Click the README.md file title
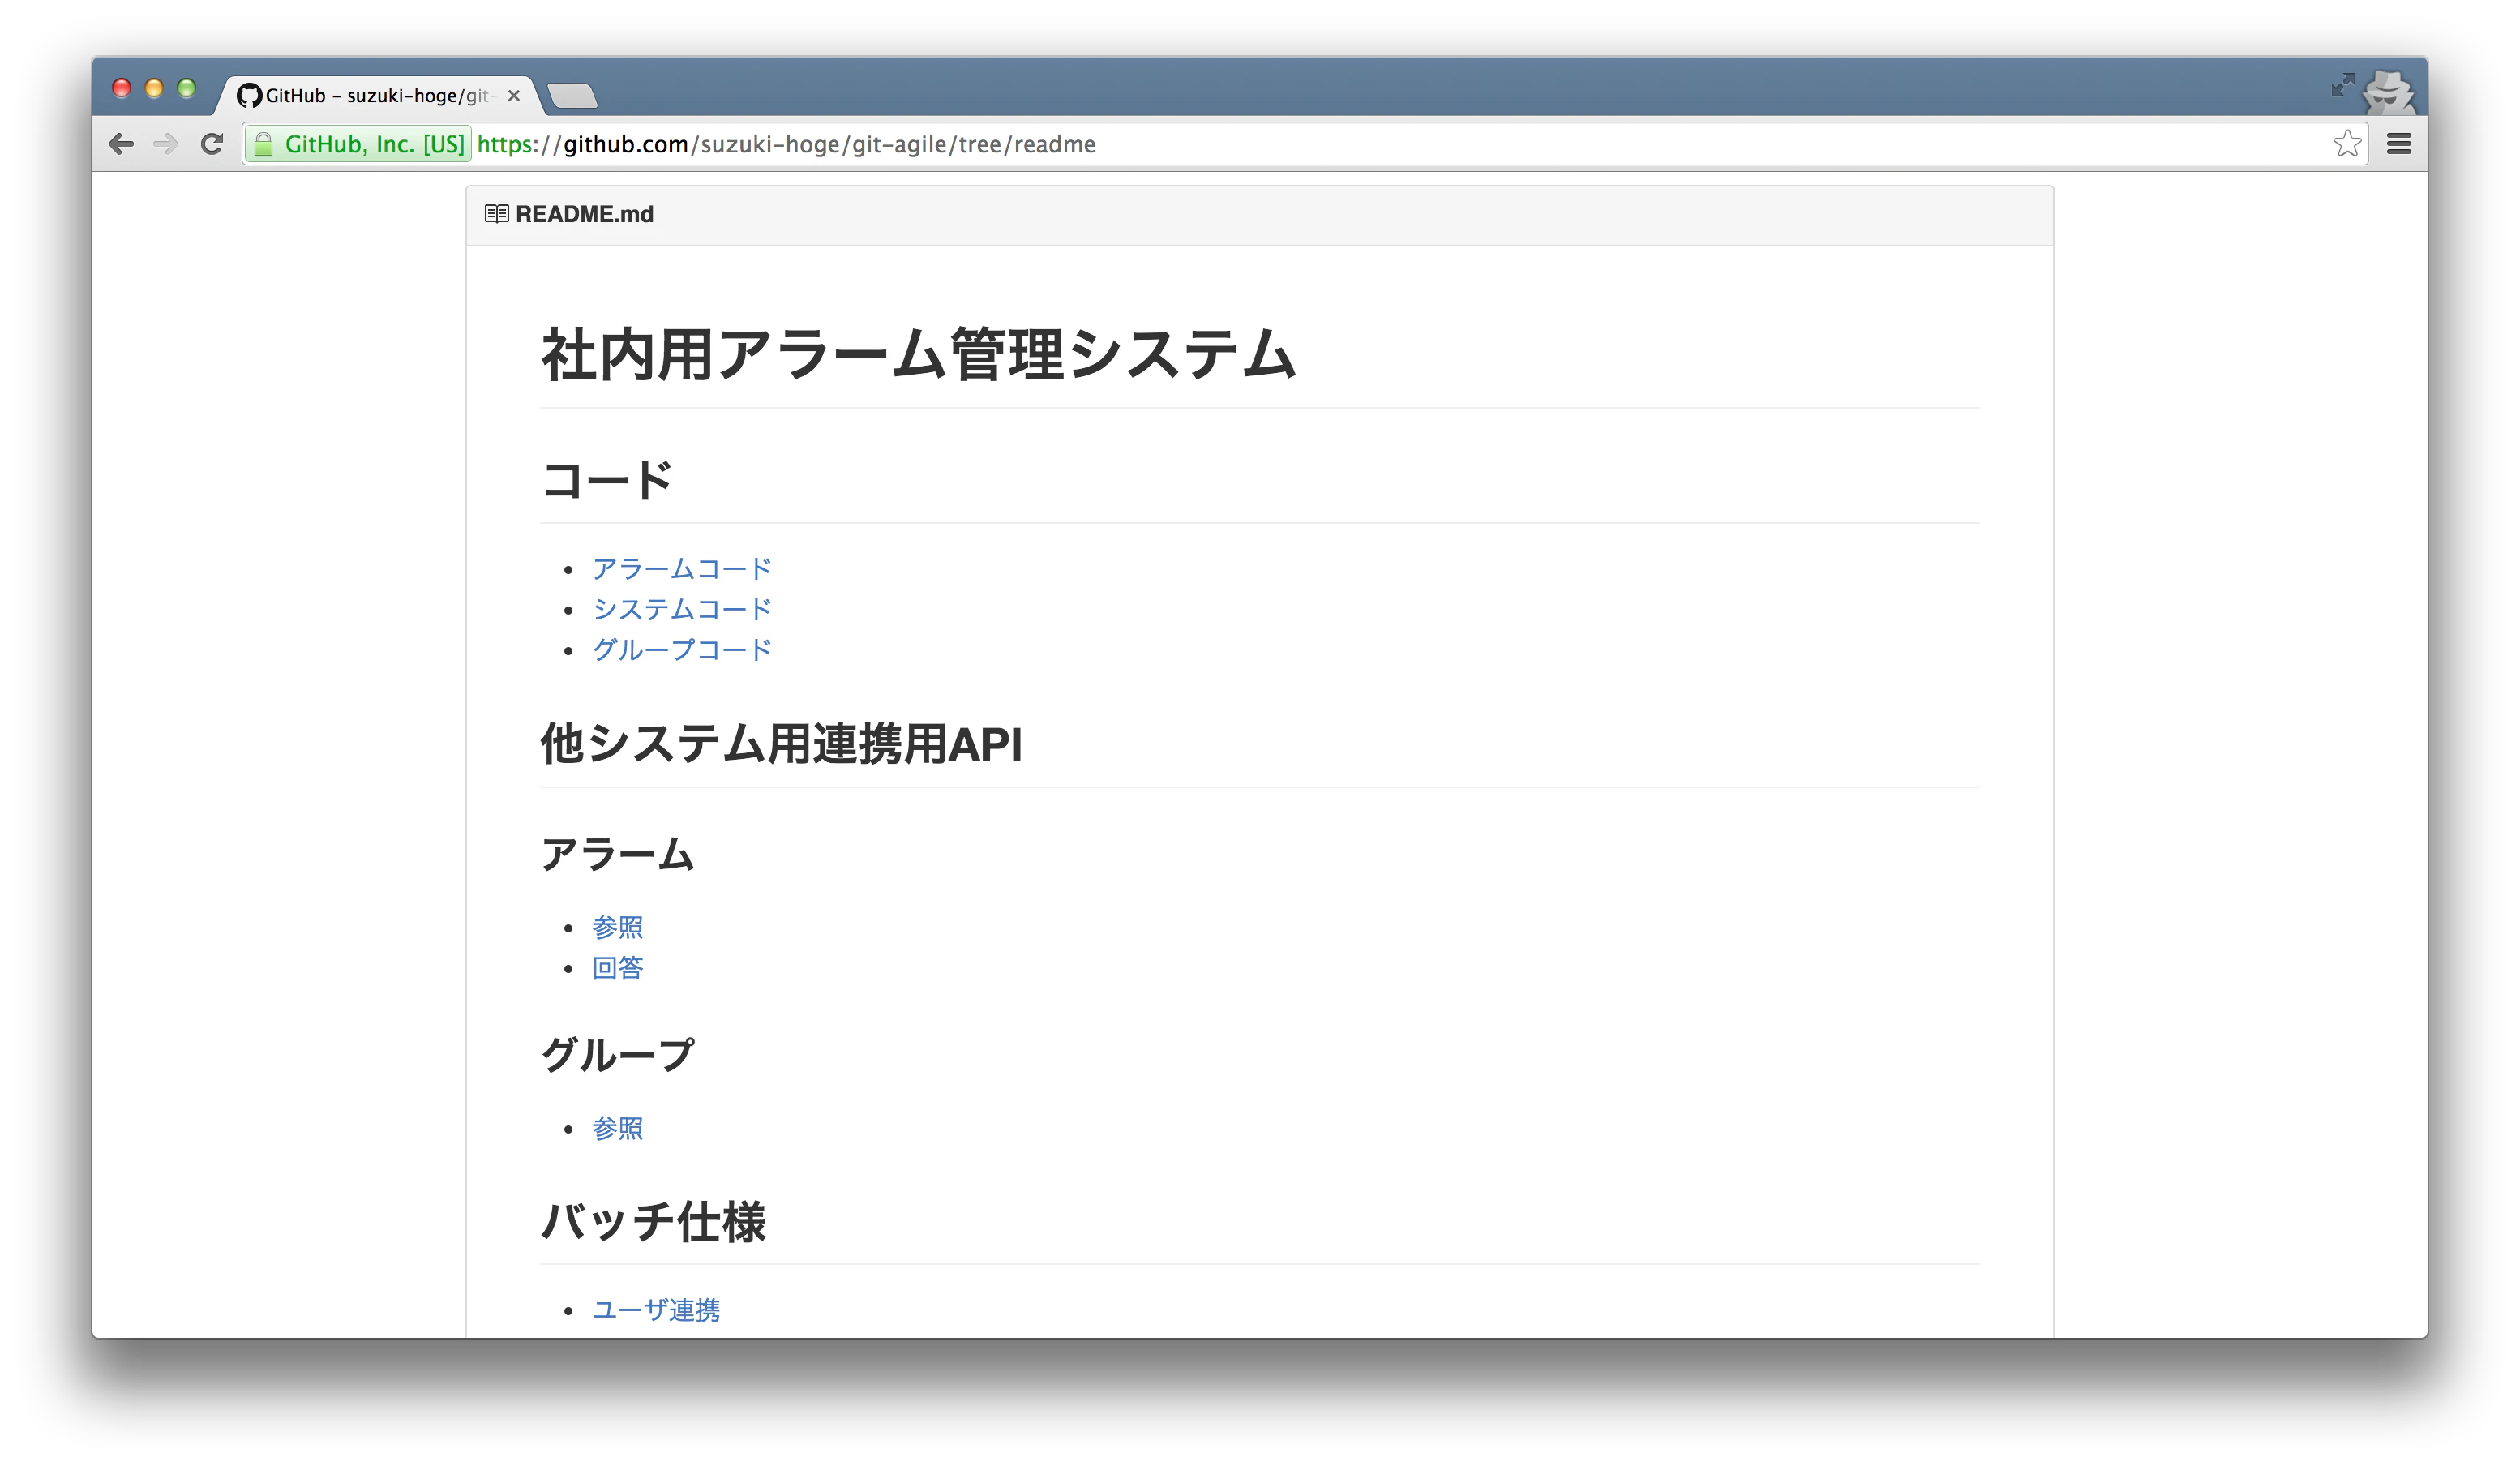The height and width of the screenshot is (1466, 2520). [x=584, y=214]
